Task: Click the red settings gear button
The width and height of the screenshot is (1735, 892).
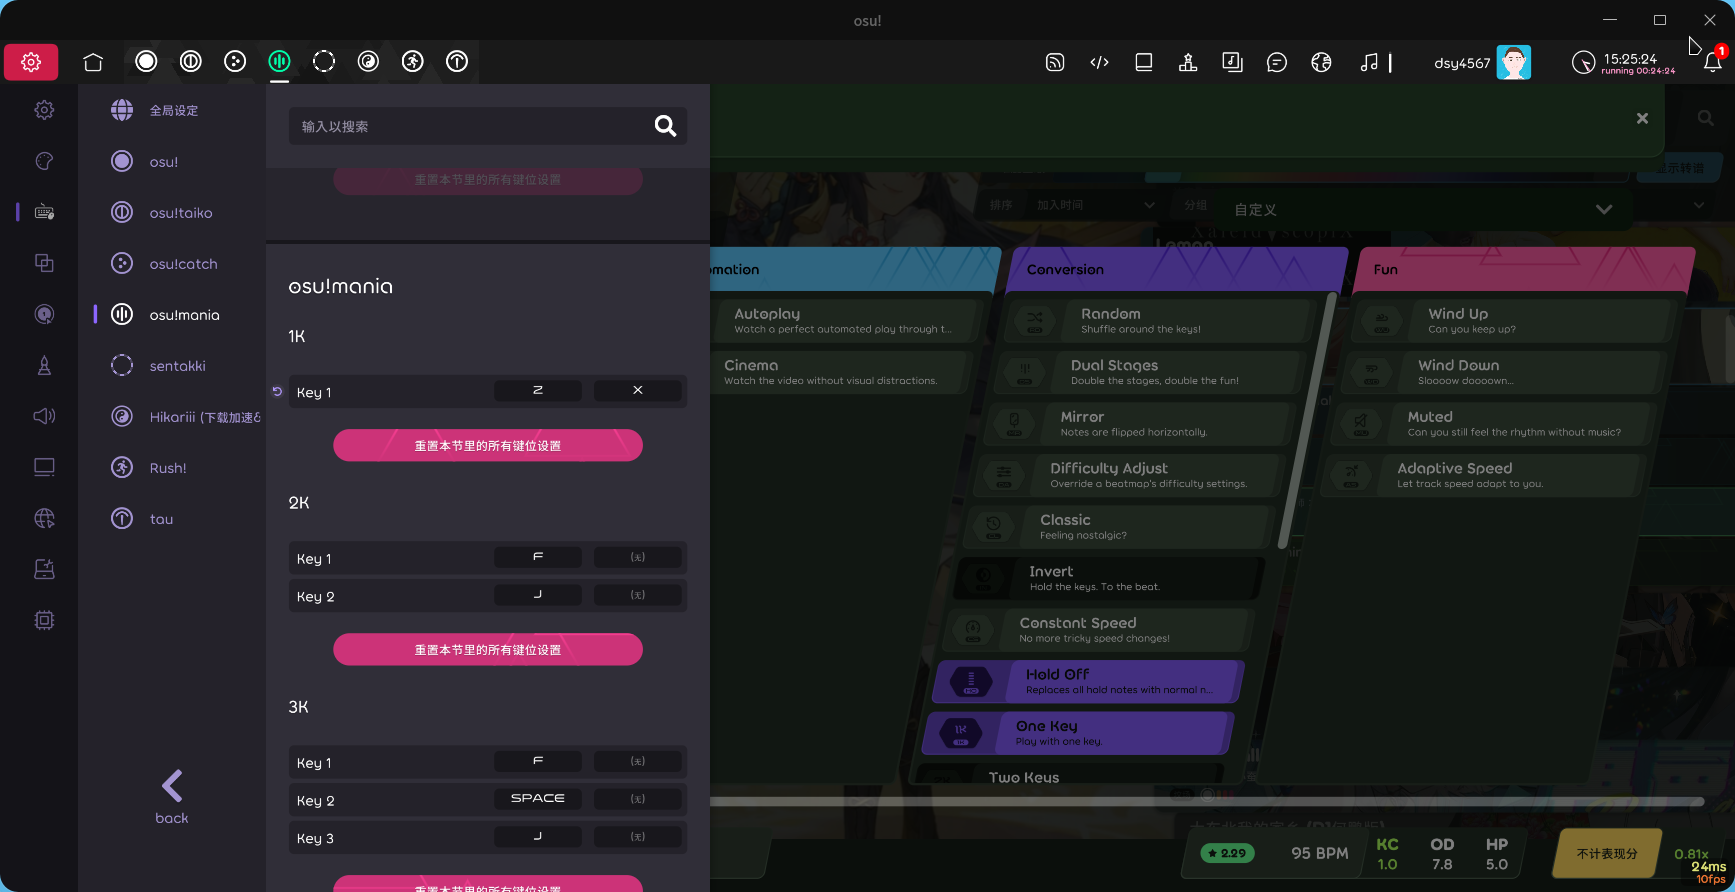Action: 31,62
